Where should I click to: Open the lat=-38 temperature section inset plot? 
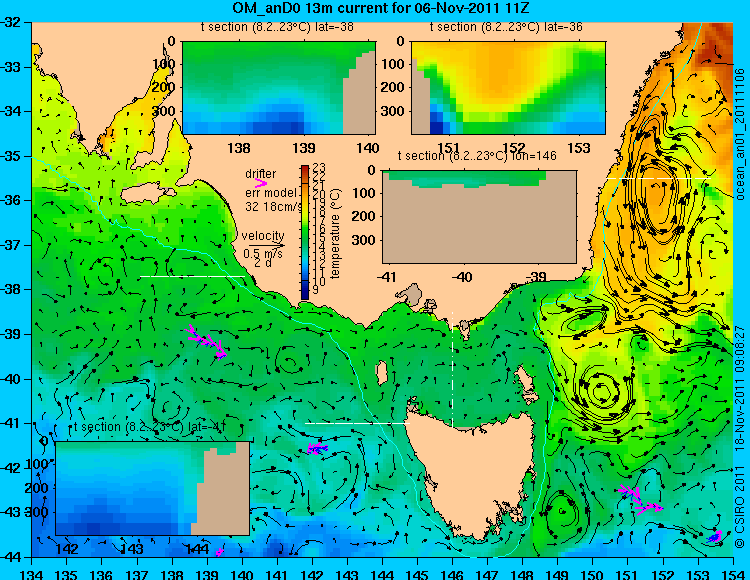click(279, 88)
